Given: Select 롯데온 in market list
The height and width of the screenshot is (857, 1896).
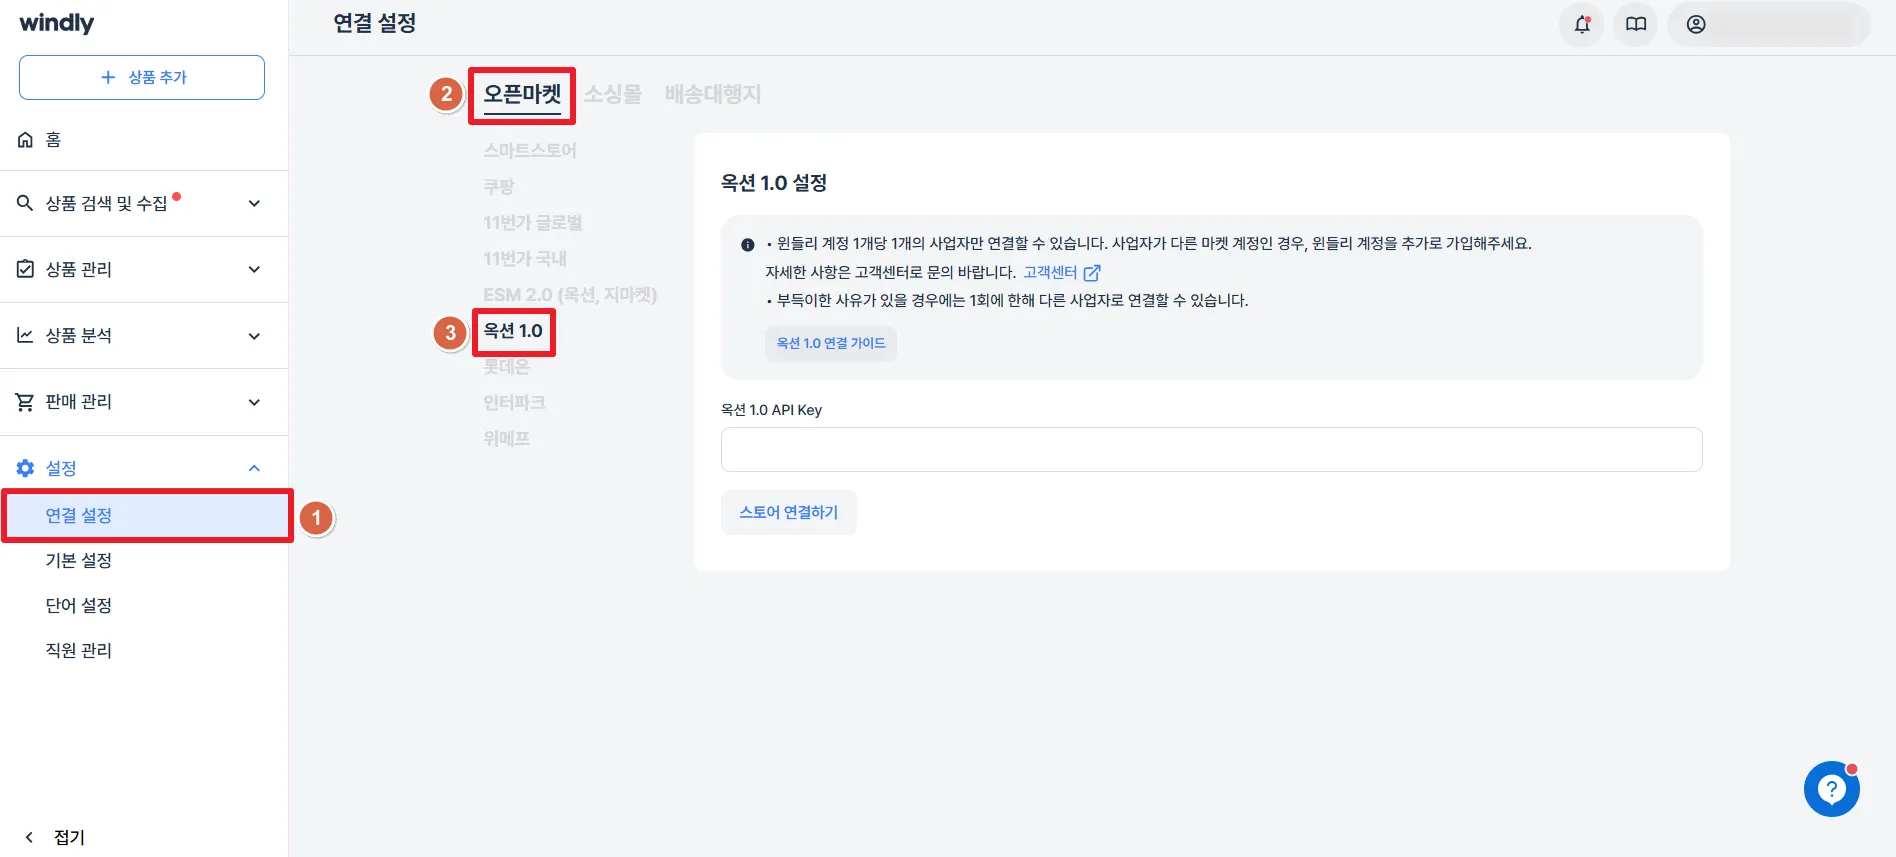Looking at the screenshot, I should (x=507, y=366).
